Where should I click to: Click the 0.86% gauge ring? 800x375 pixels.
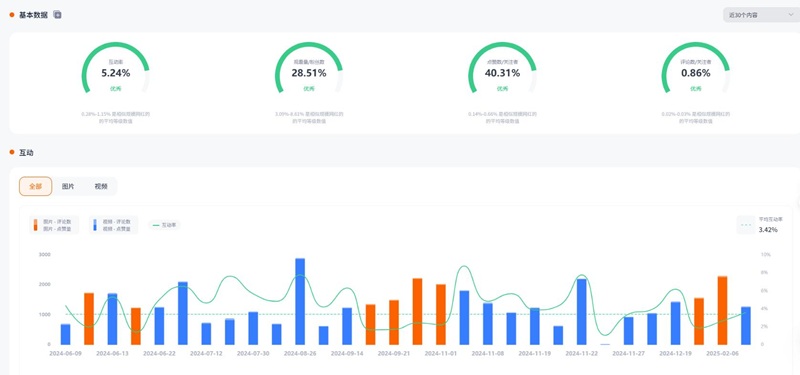(695, 70)
